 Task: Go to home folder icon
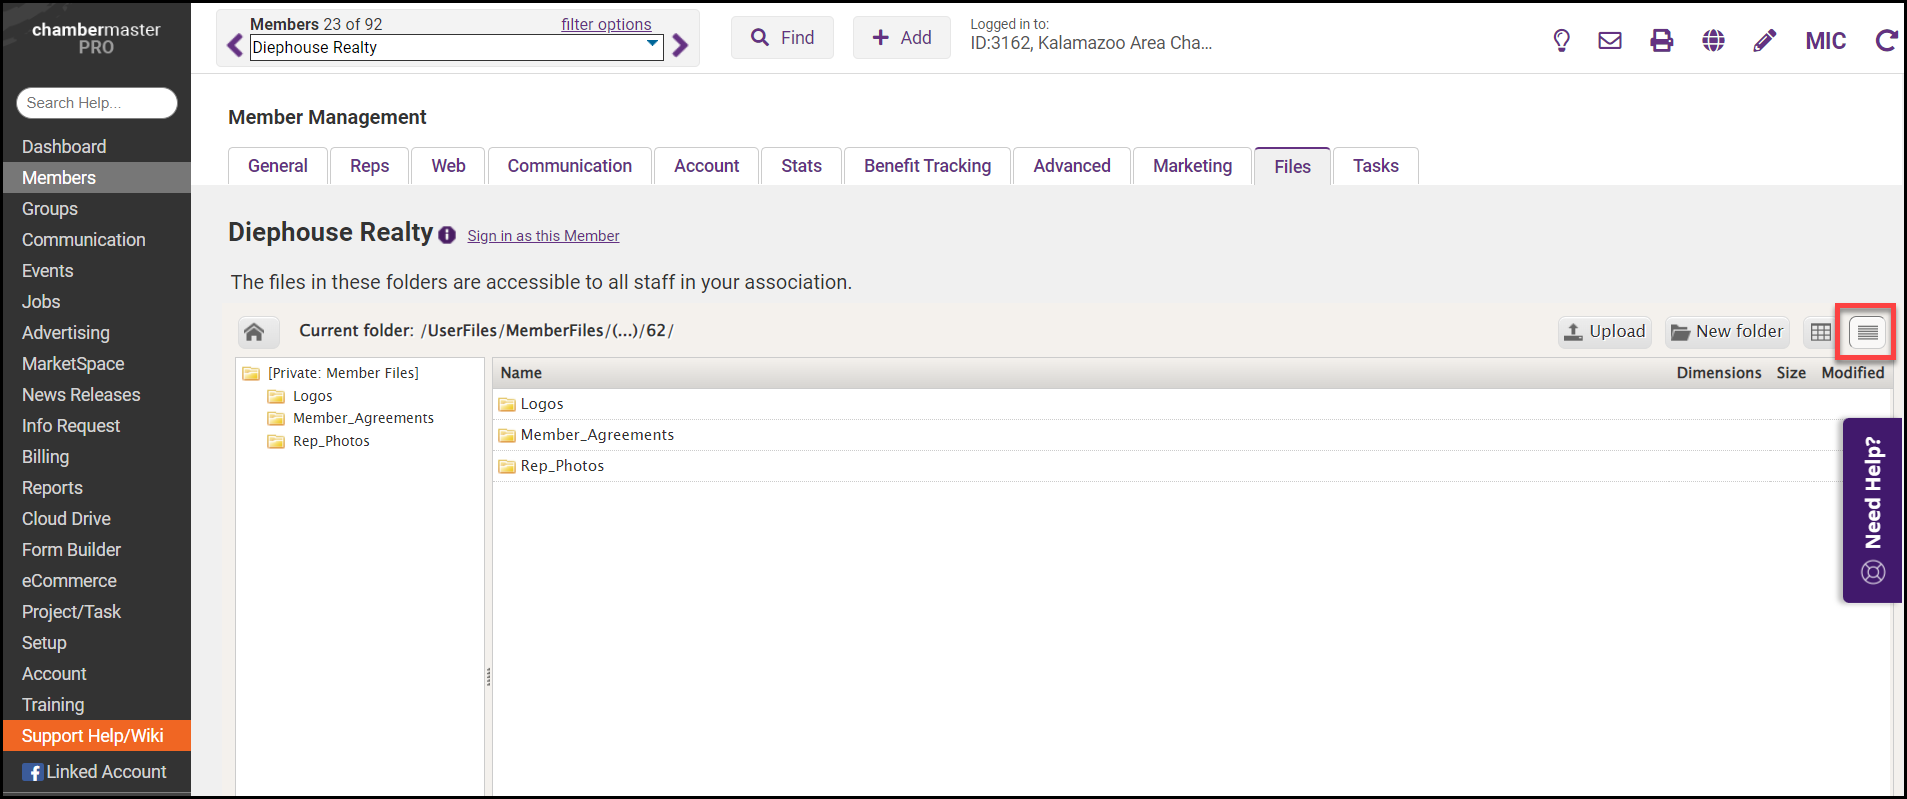click(x=254, y=332)
